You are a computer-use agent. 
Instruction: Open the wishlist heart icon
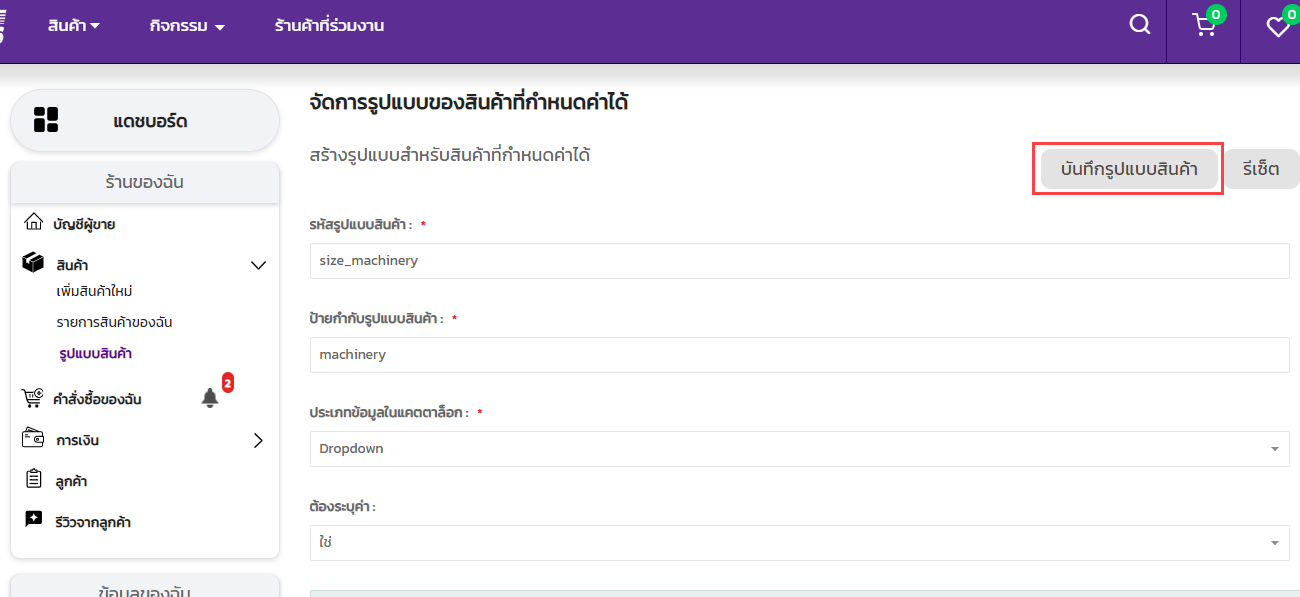click(1277, 27)
